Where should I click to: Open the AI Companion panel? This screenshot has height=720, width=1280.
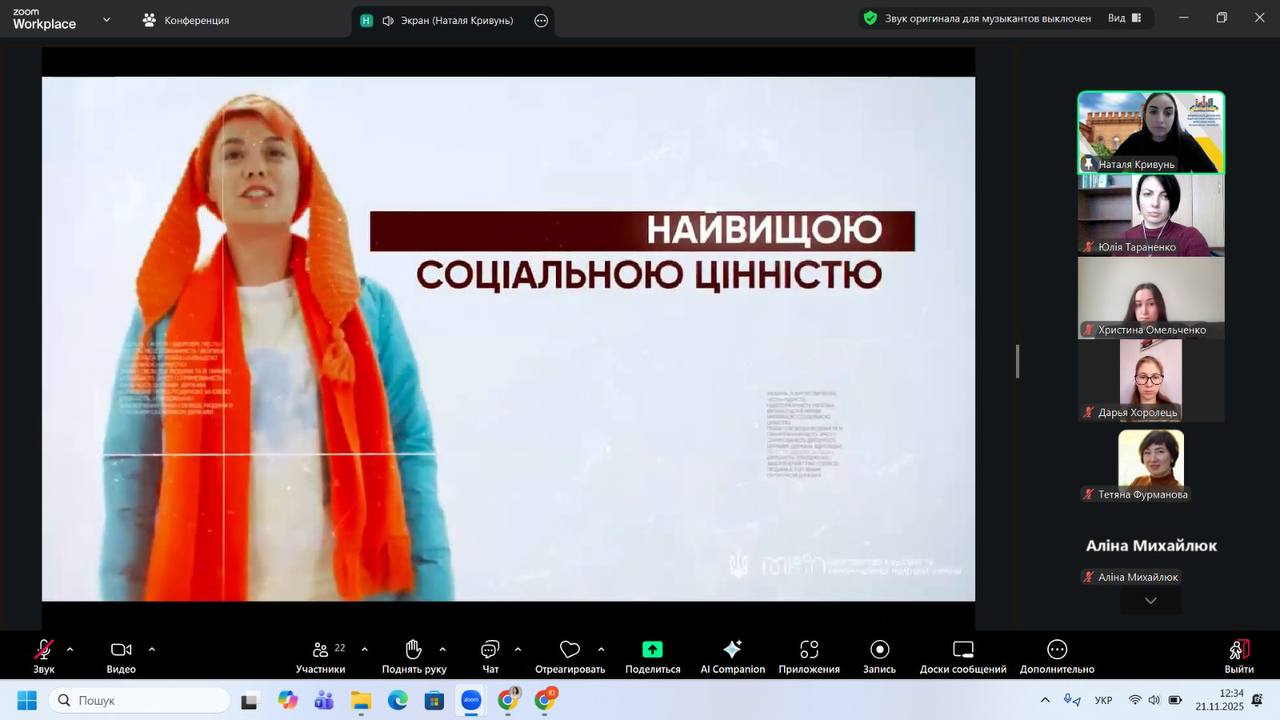point(732,656)
